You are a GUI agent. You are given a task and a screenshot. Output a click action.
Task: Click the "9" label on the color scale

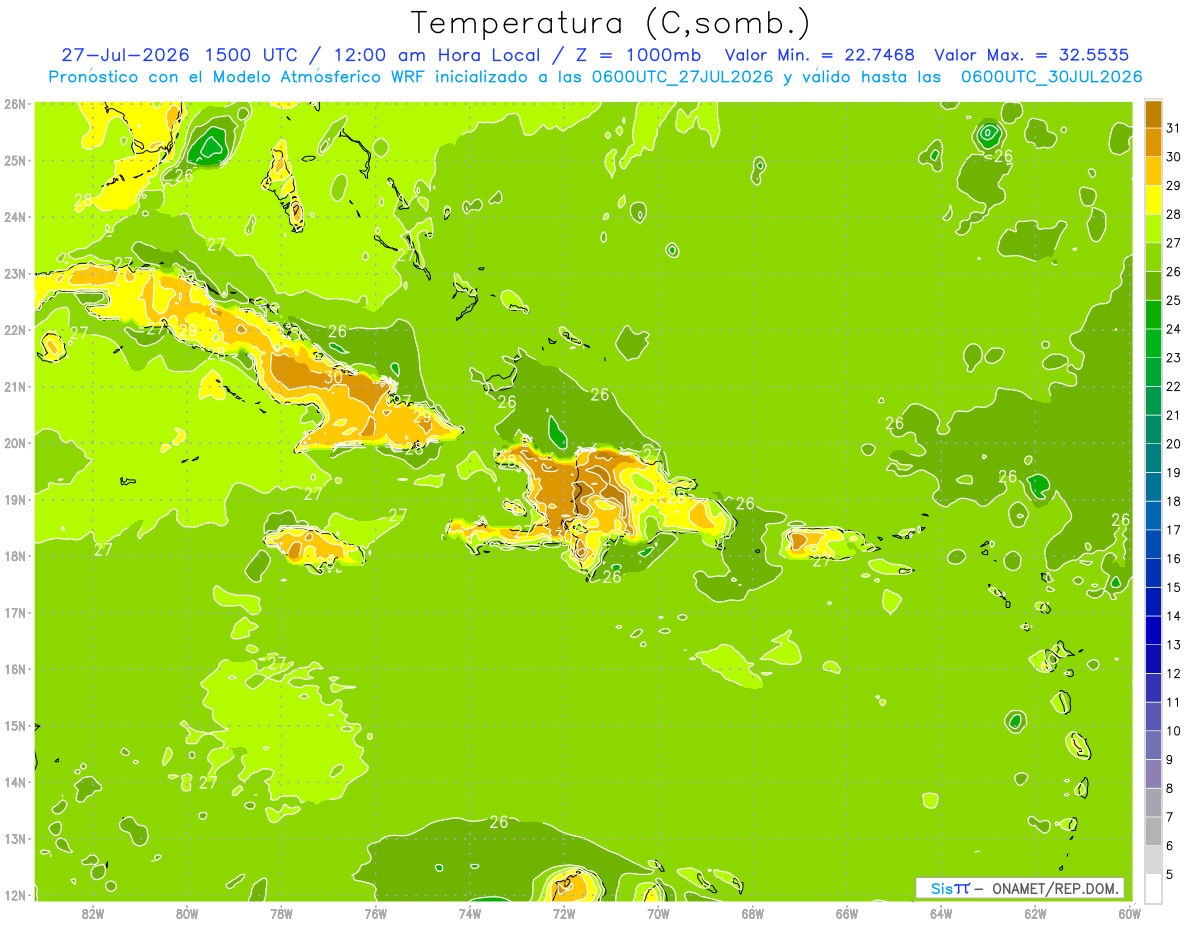point(1170,760)
